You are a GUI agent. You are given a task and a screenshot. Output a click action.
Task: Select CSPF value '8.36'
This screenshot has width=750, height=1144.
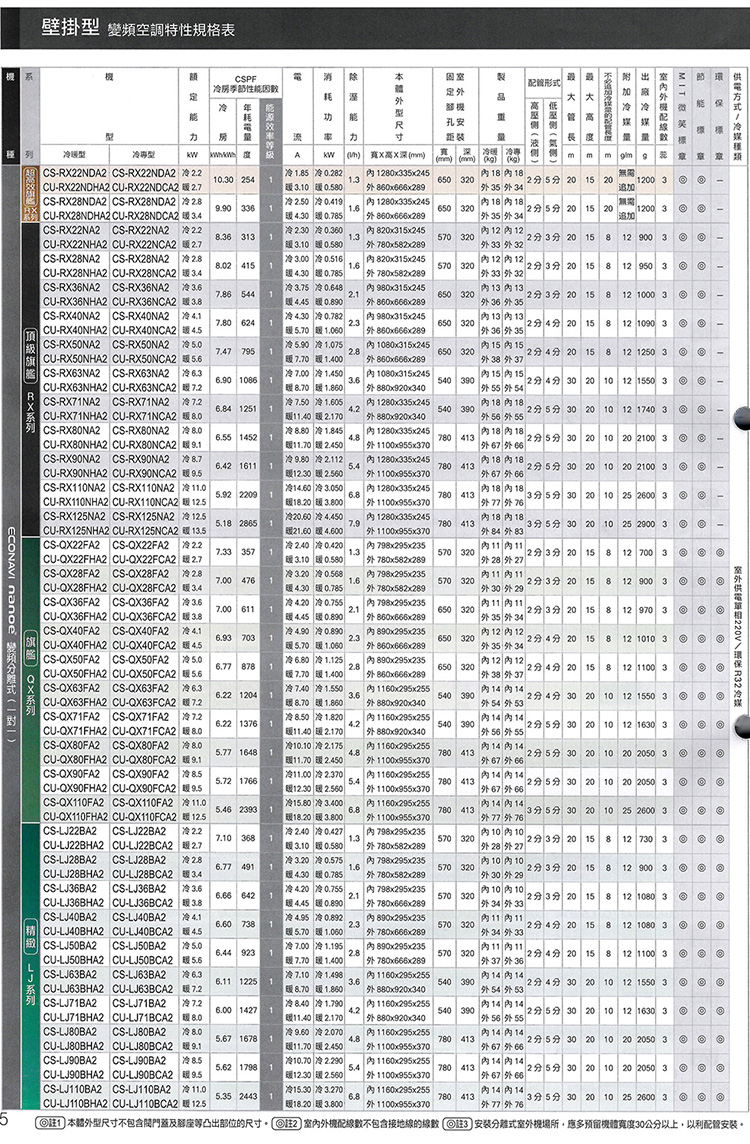[223, 237]
